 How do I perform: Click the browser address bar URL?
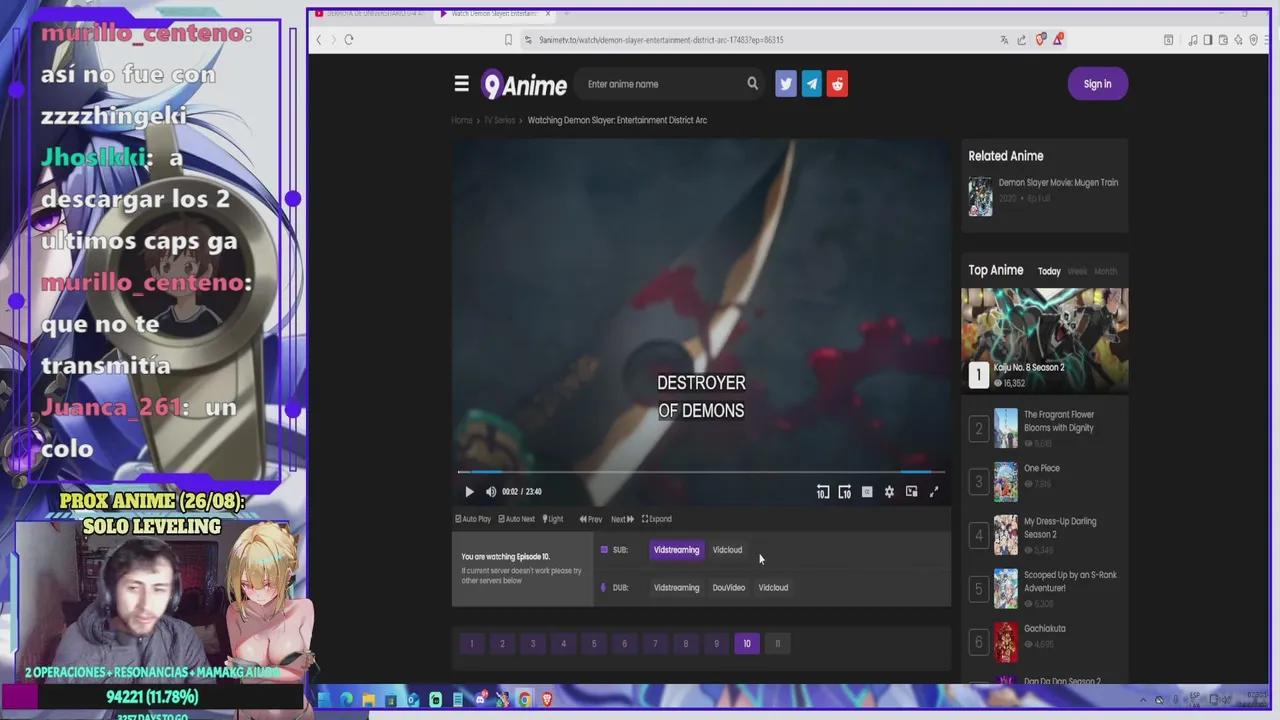661,40
